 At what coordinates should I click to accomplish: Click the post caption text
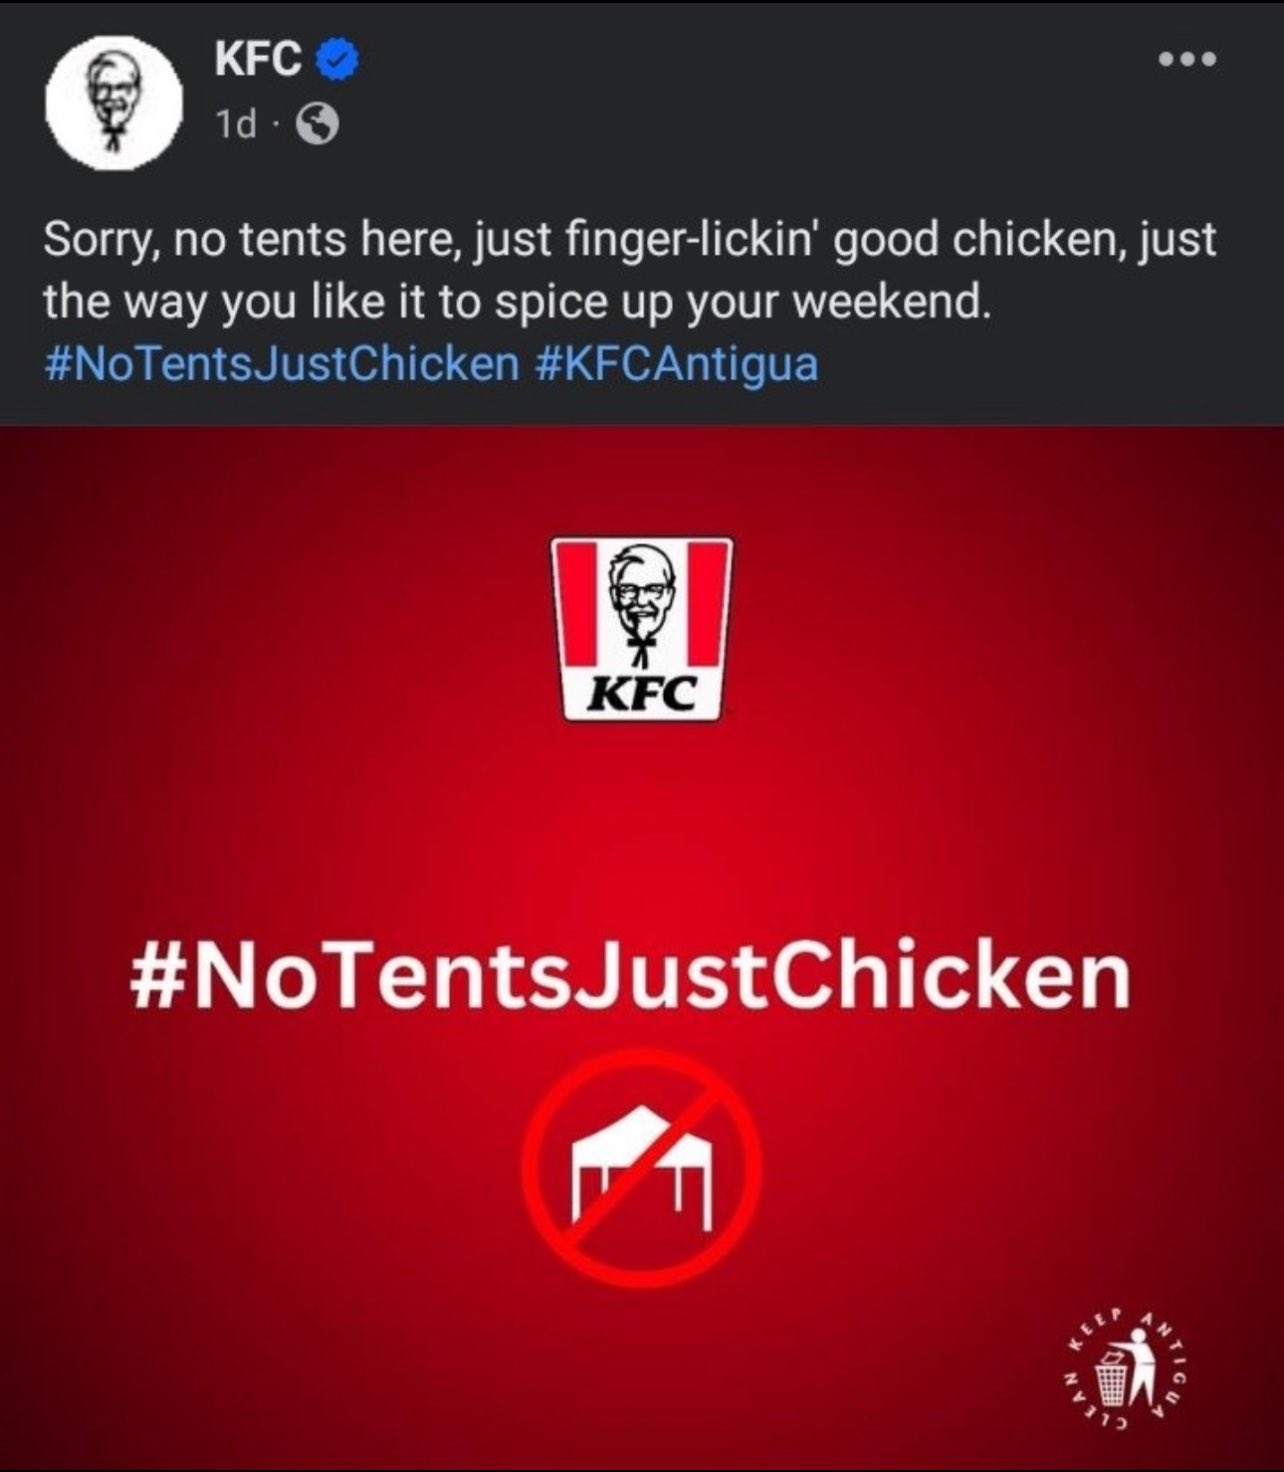(x=630, y=301)
